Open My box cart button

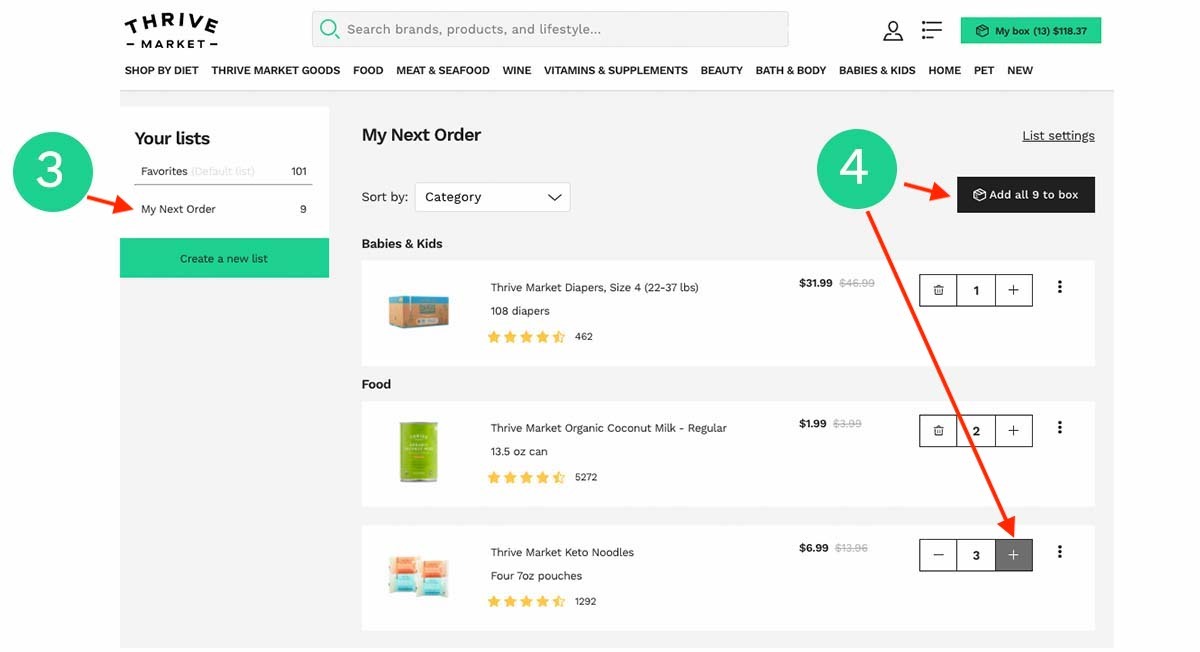(x=1031, y=31)
